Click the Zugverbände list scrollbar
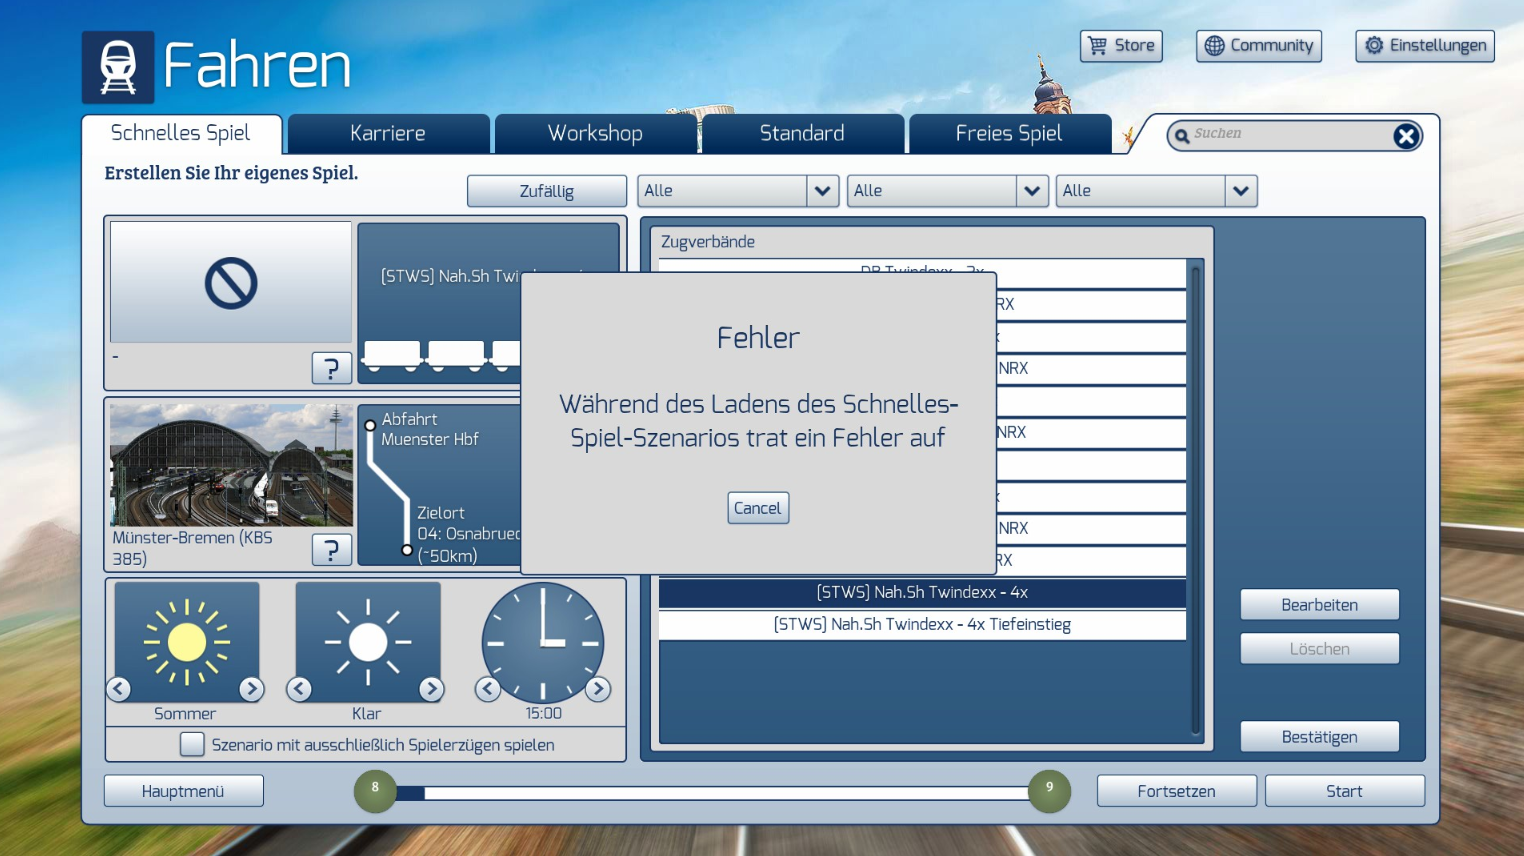Image resolution: width=1524 pixels, height=856 pixels. pyautogui.click(x=1195, y=500)
